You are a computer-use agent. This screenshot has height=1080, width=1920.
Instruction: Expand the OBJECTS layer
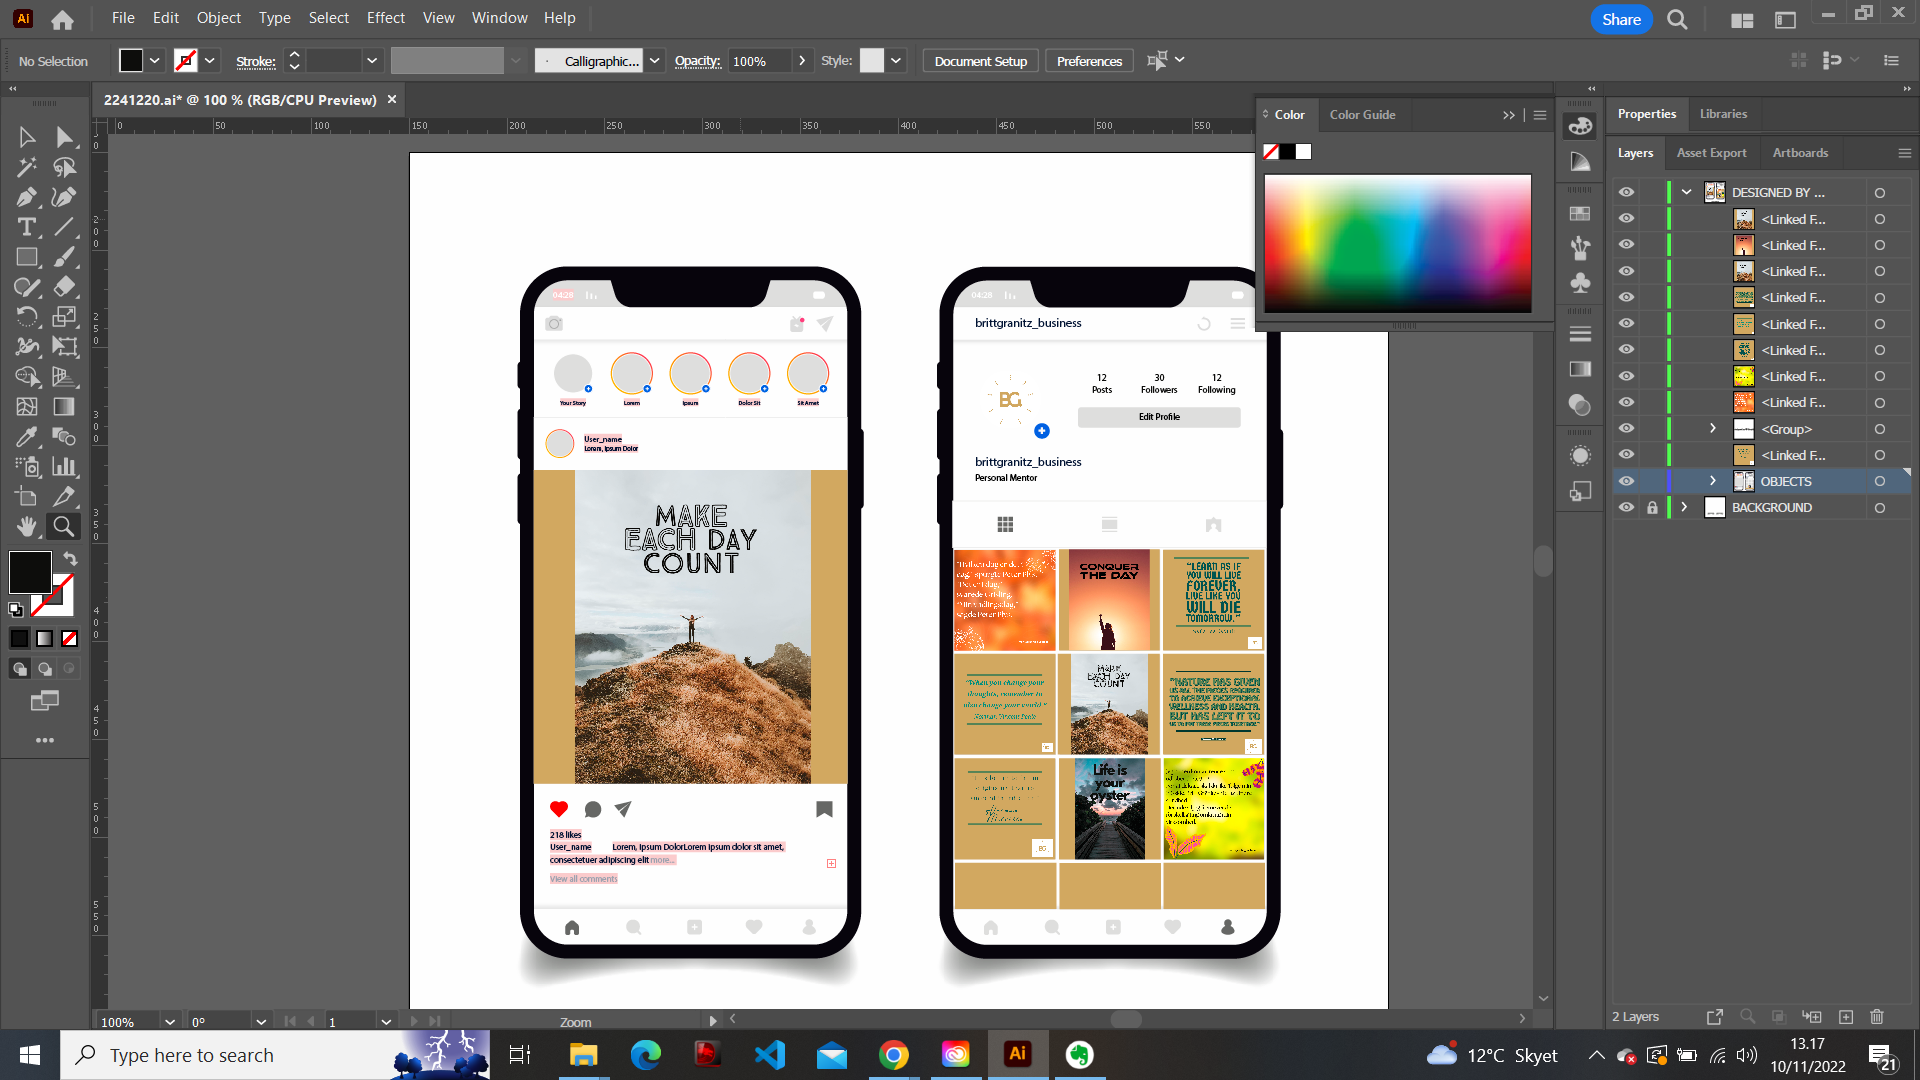[1712, 481]
